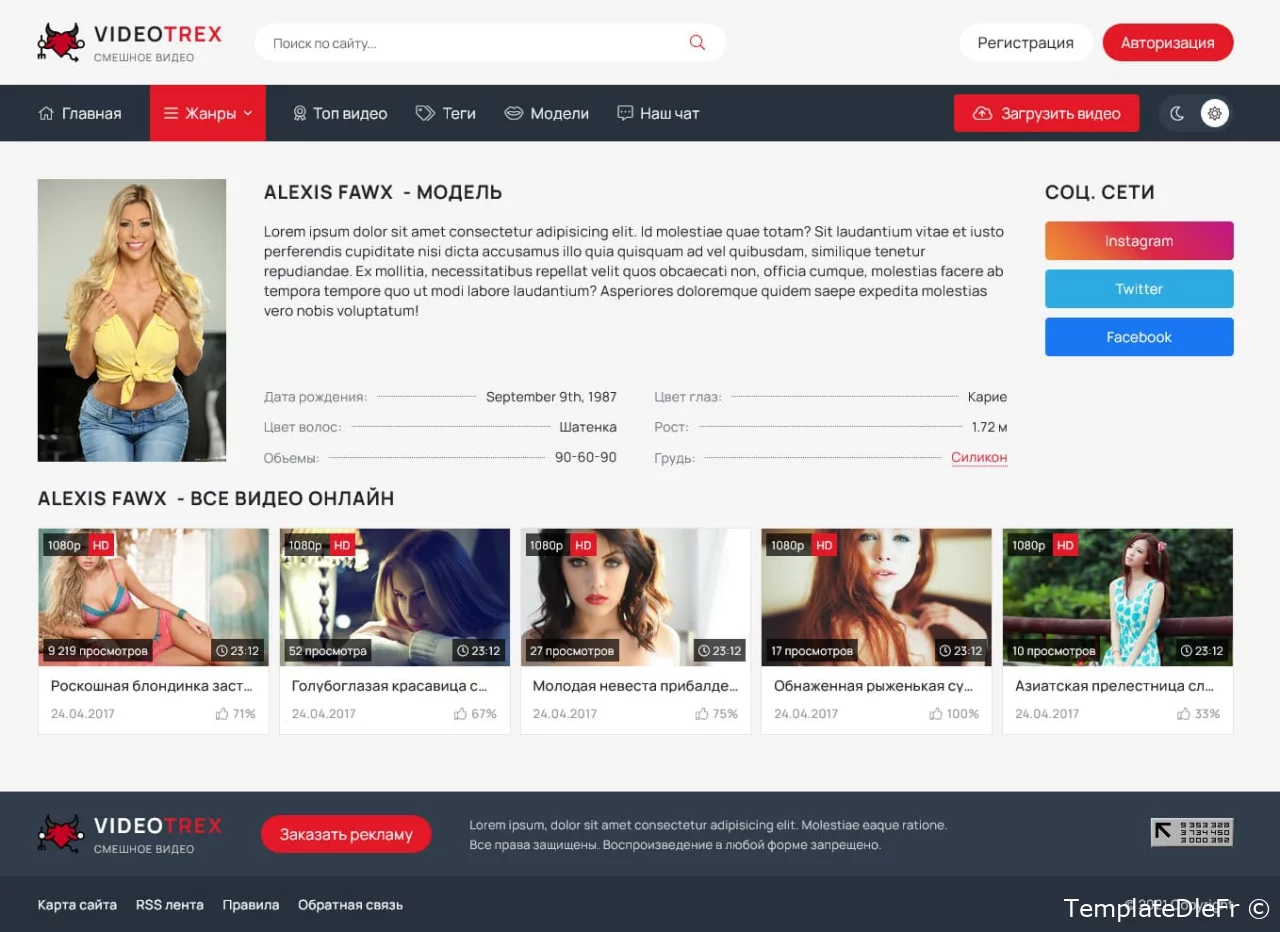Open Главная home page

coord(80,114)
